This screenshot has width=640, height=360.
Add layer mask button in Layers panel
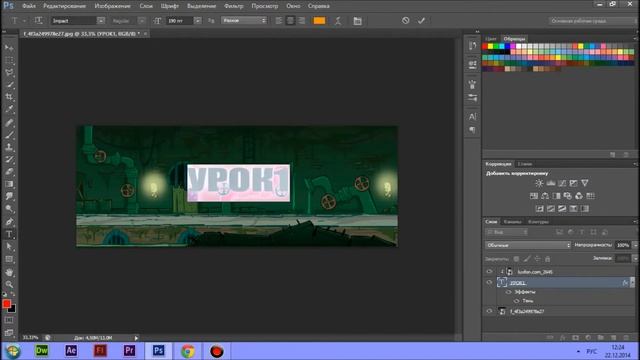pos(575,338)
